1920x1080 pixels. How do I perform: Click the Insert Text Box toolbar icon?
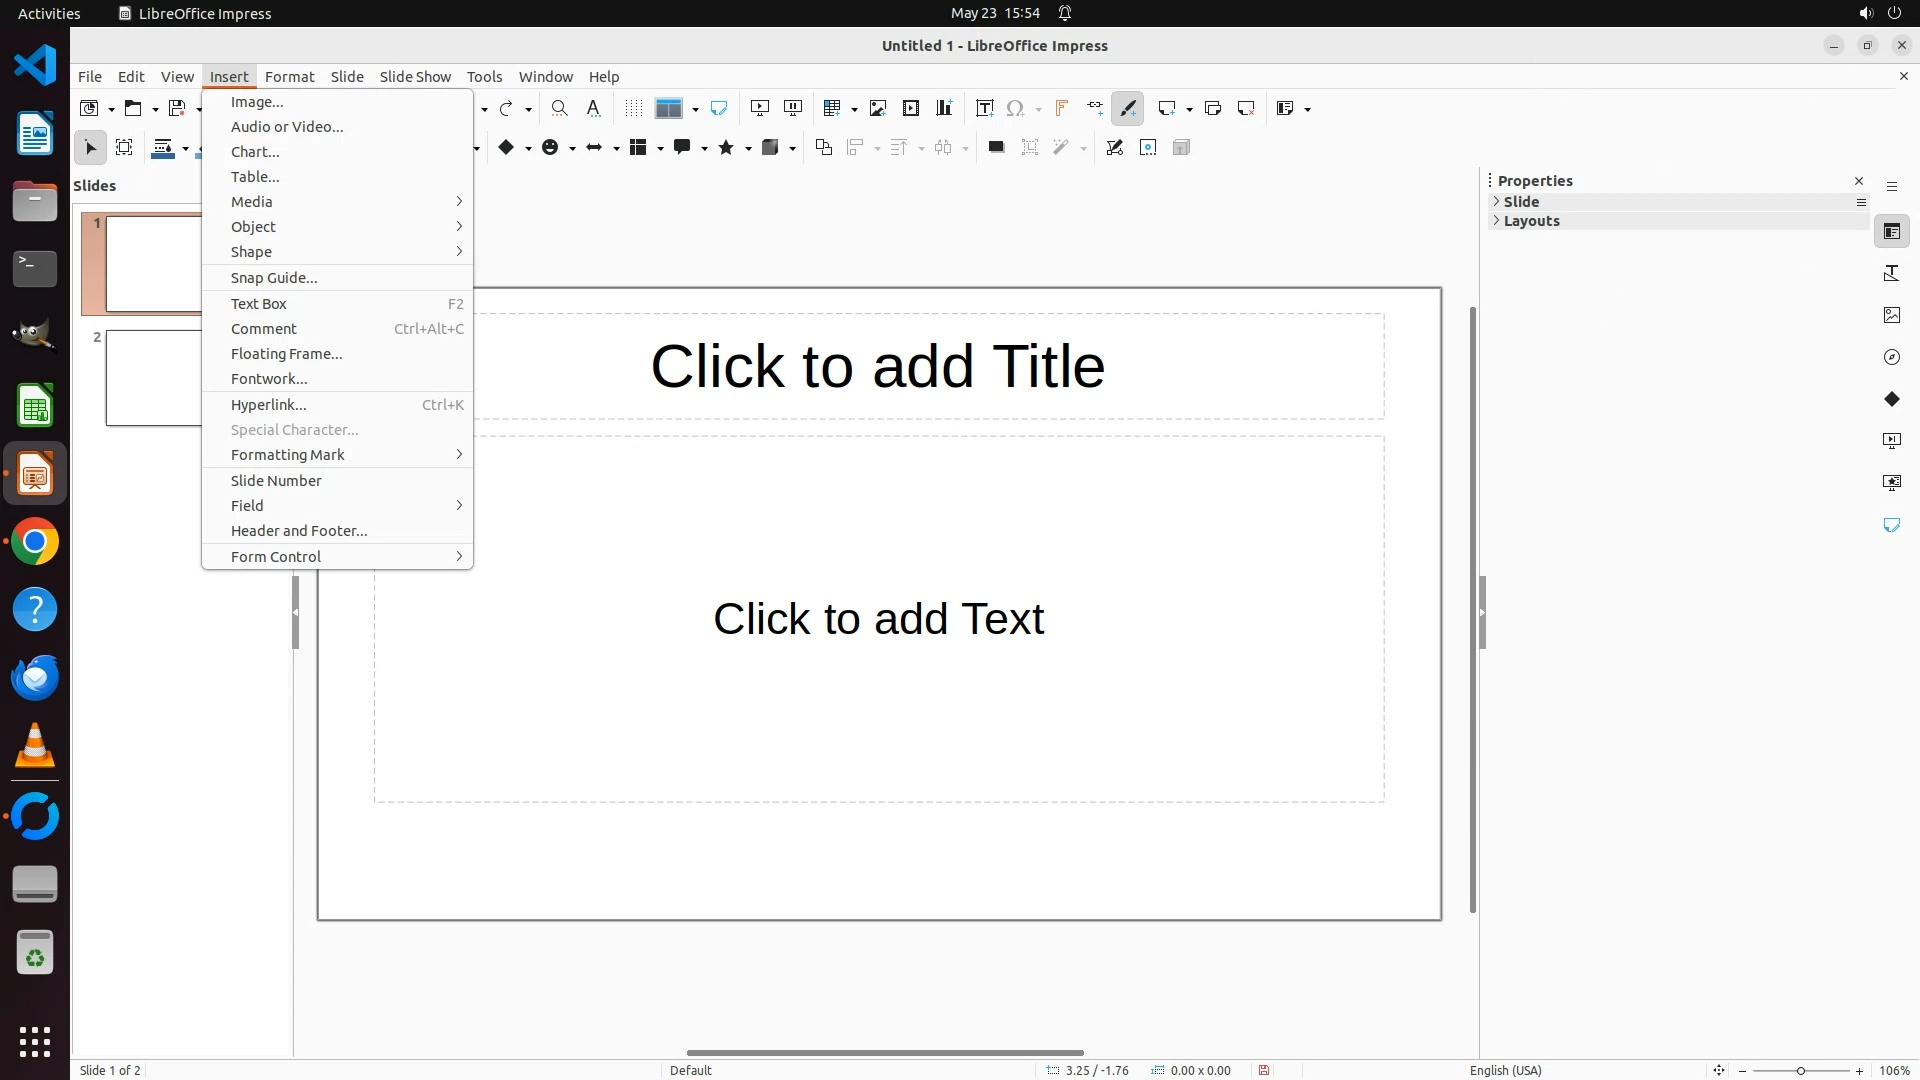coord(984,108)
